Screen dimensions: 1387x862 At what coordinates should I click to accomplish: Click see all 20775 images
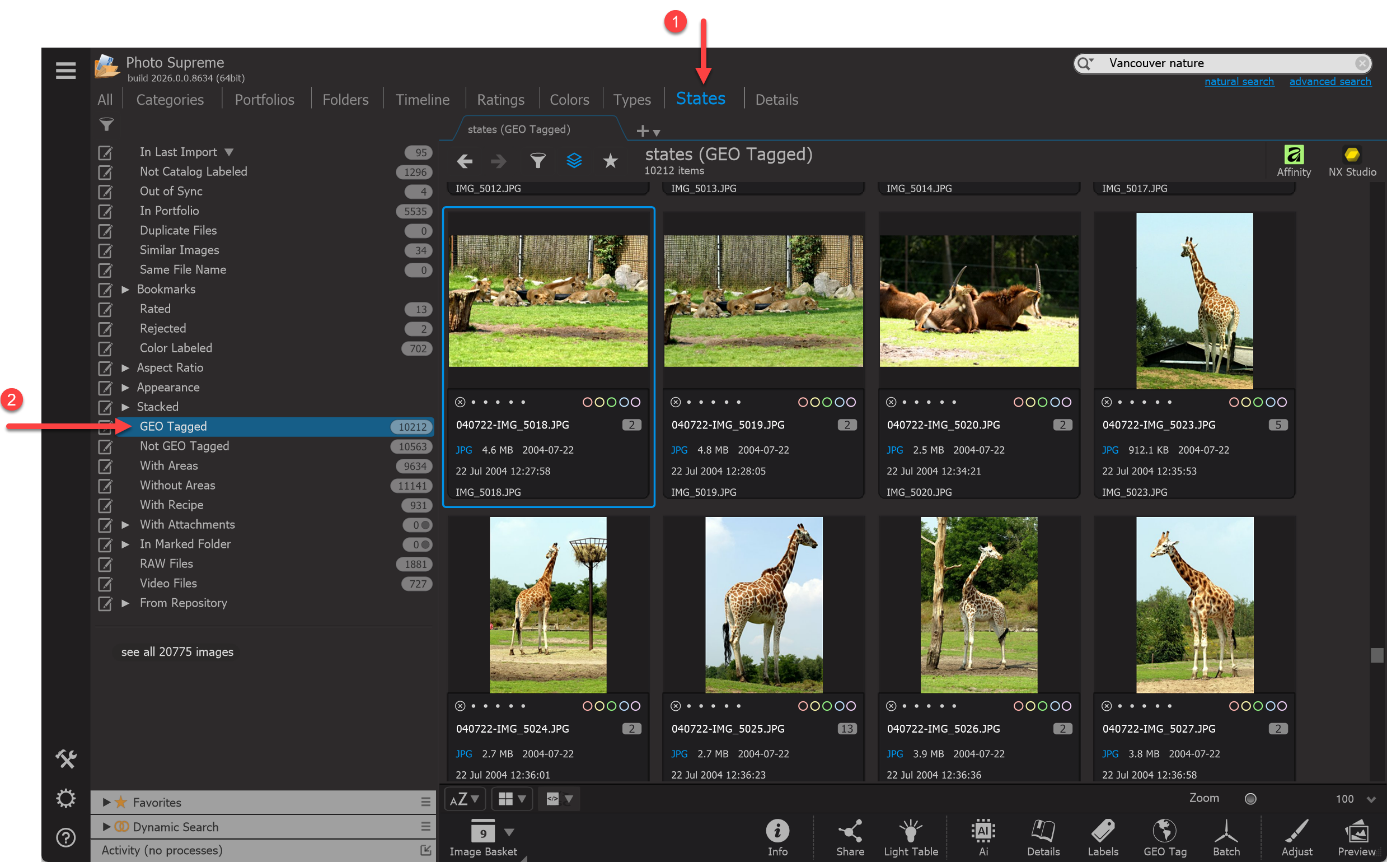tap(177, 652)
